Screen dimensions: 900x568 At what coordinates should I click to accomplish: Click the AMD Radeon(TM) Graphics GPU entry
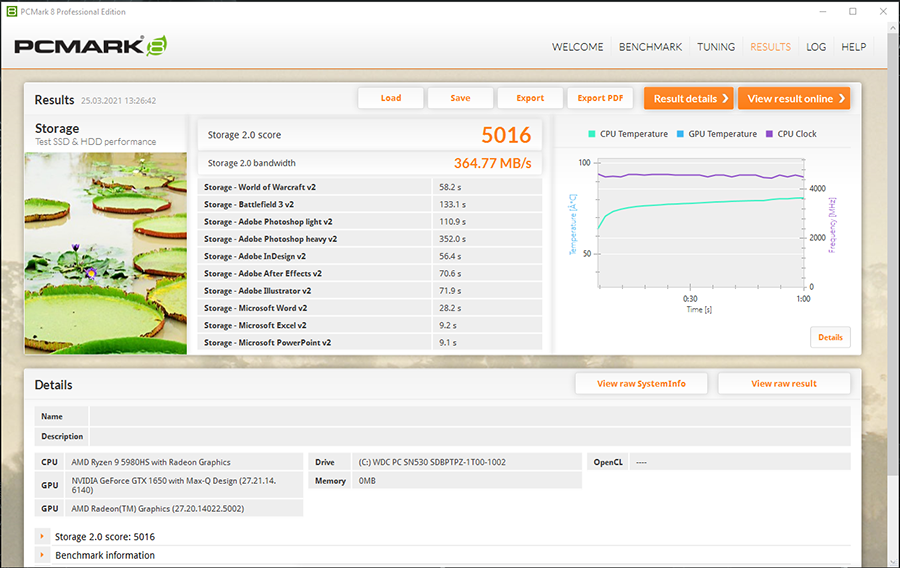point(184,508)
